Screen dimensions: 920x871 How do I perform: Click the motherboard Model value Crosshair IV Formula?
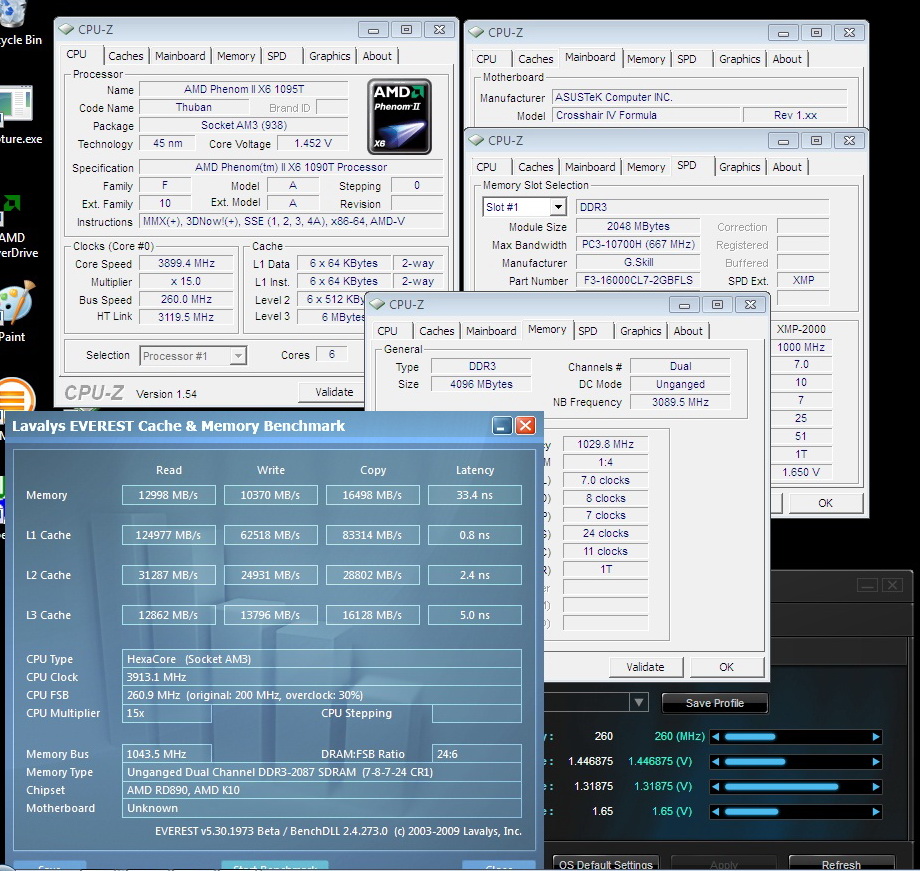pyautogui.click(x=645, y=115)
